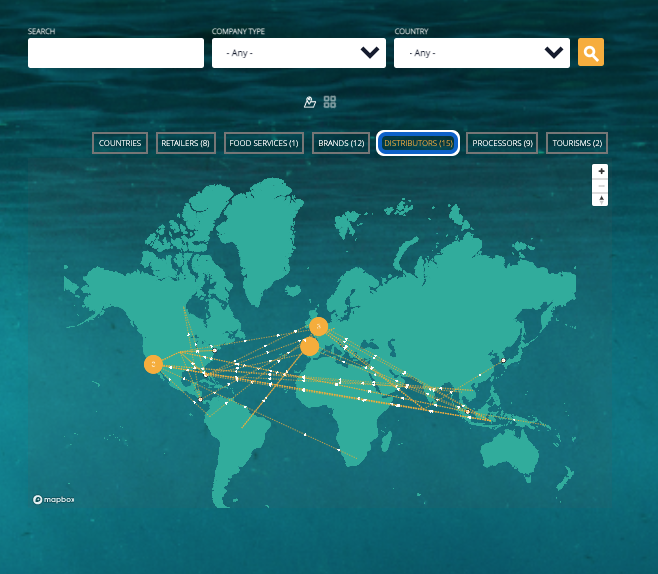Open the Country dropdown

click(x=481, y=53)
